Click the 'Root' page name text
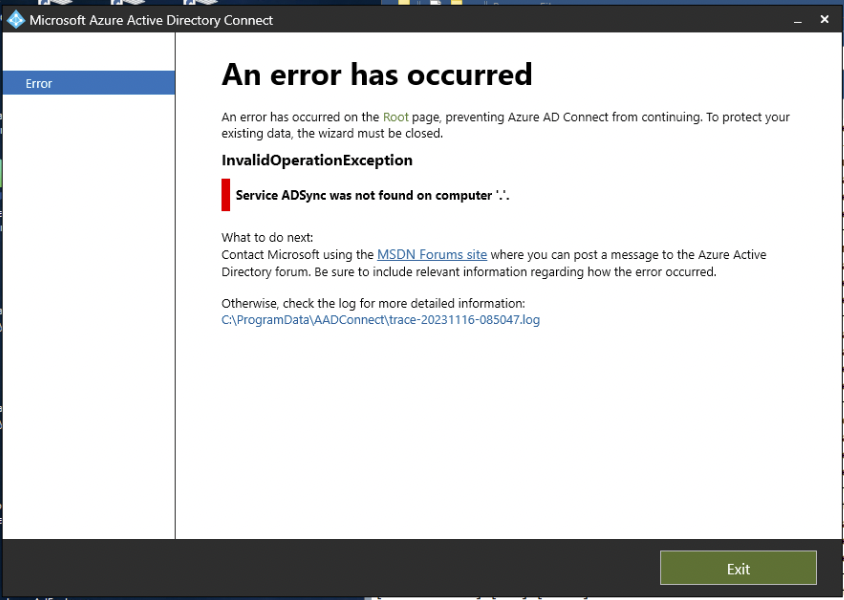The width and height of the screenshot is (844, 600). coord(396,117)
